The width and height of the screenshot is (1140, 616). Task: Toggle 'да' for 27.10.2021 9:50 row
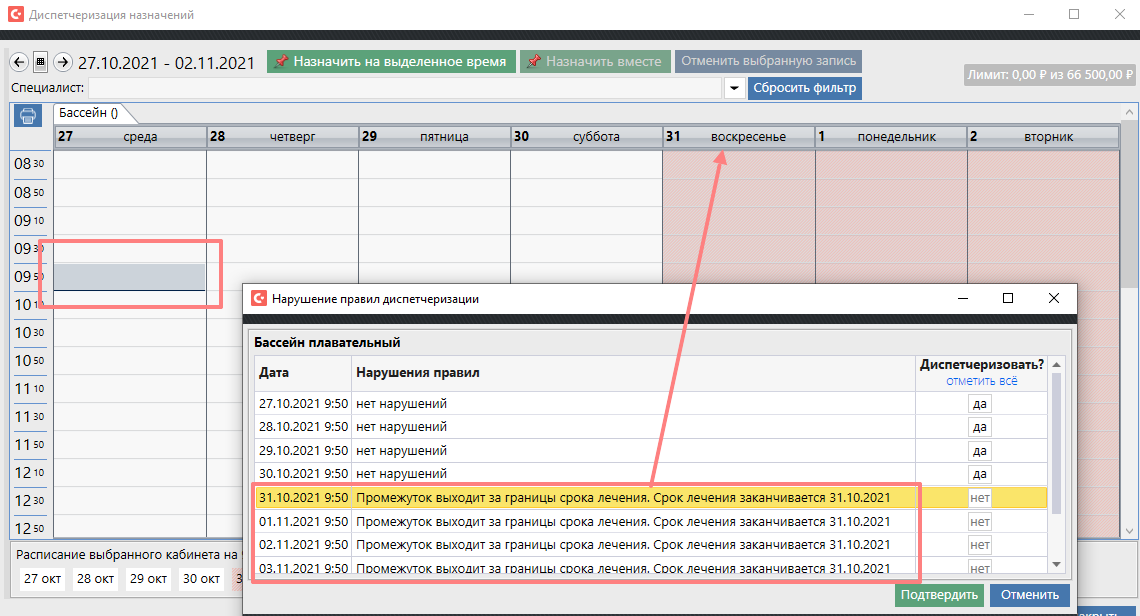979,404
